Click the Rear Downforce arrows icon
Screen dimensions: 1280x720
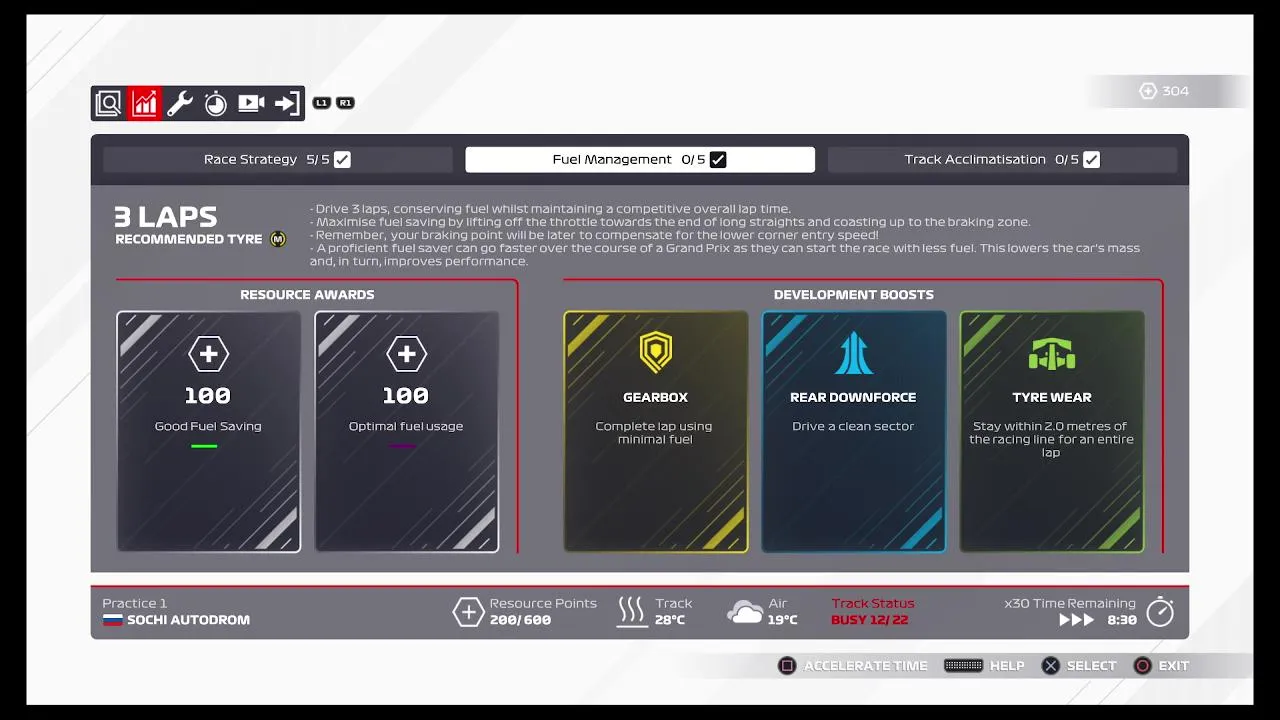coord(853,353)
